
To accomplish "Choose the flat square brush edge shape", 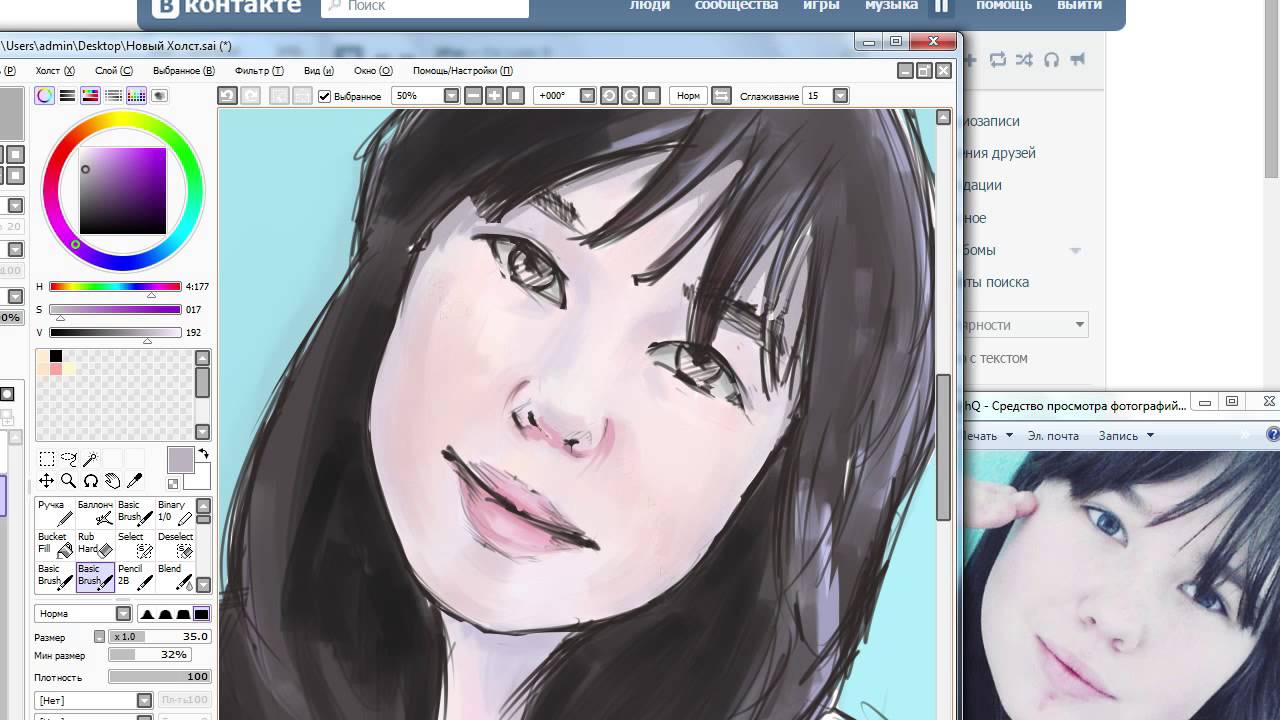I will 201,614.
